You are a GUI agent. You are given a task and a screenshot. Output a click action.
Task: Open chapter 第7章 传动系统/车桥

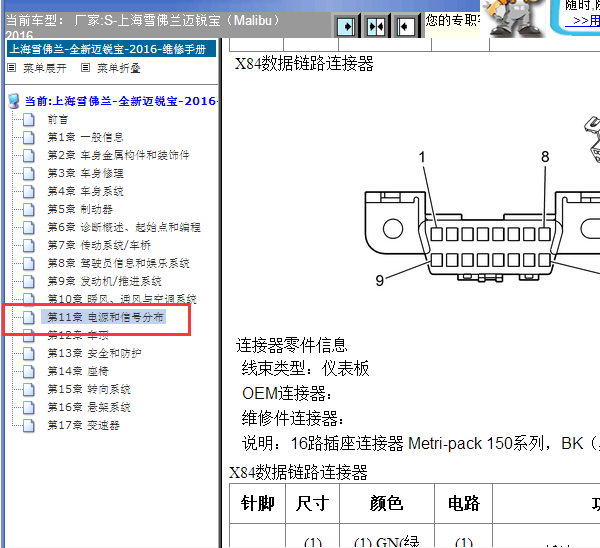99,245
